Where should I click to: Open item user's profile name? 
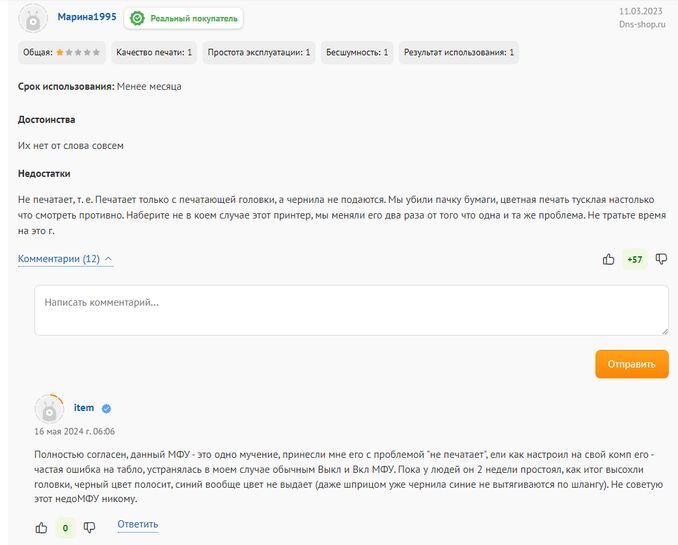point(84,408)
